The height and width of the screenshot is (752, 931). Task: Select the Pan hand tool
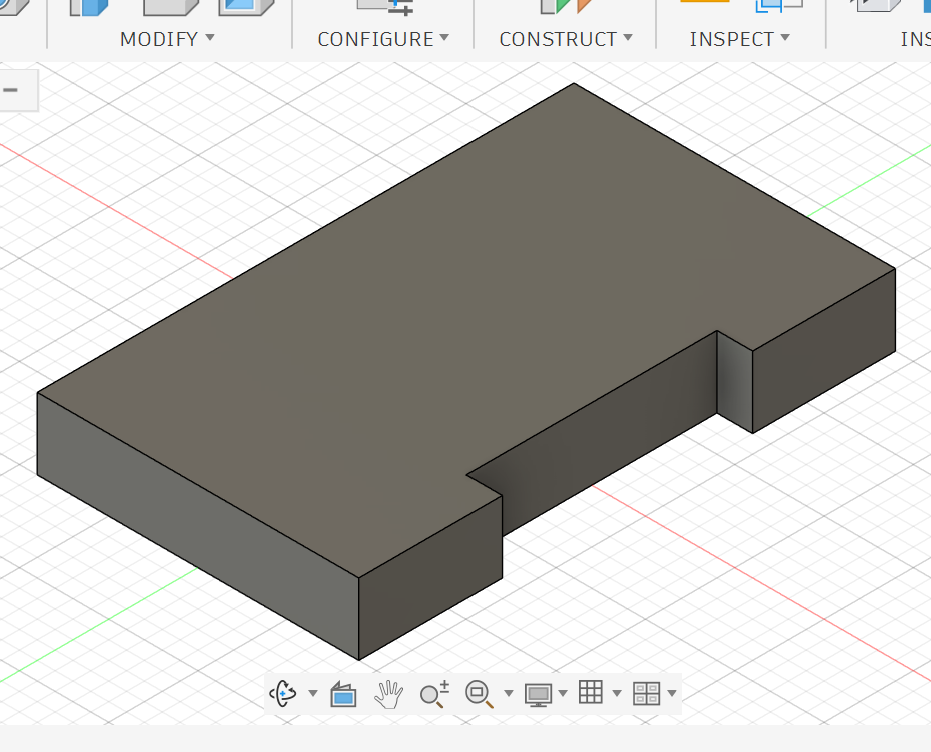[x=388, y=694]
